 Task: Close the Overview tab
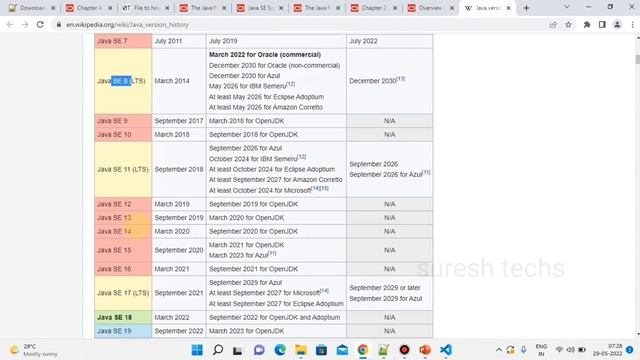pos(452,8)
